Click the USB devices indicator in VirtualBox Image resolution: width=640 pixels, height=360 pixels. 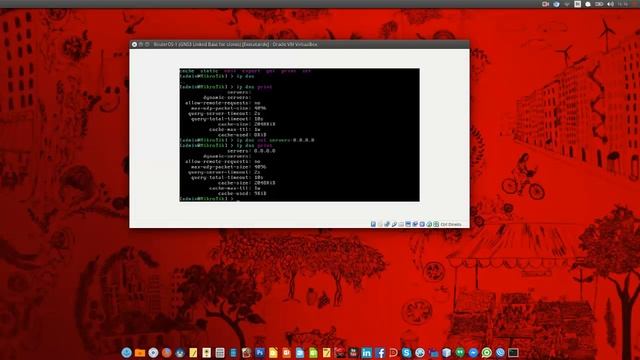click(394, 224)
